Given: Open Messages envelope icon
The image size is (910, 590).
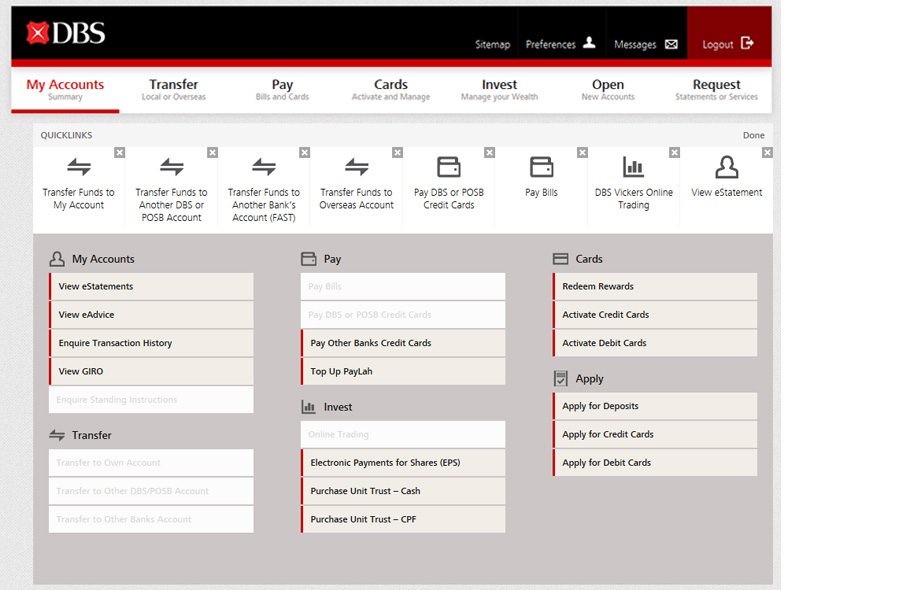Looking at the screenshot, I should point(671,44).
